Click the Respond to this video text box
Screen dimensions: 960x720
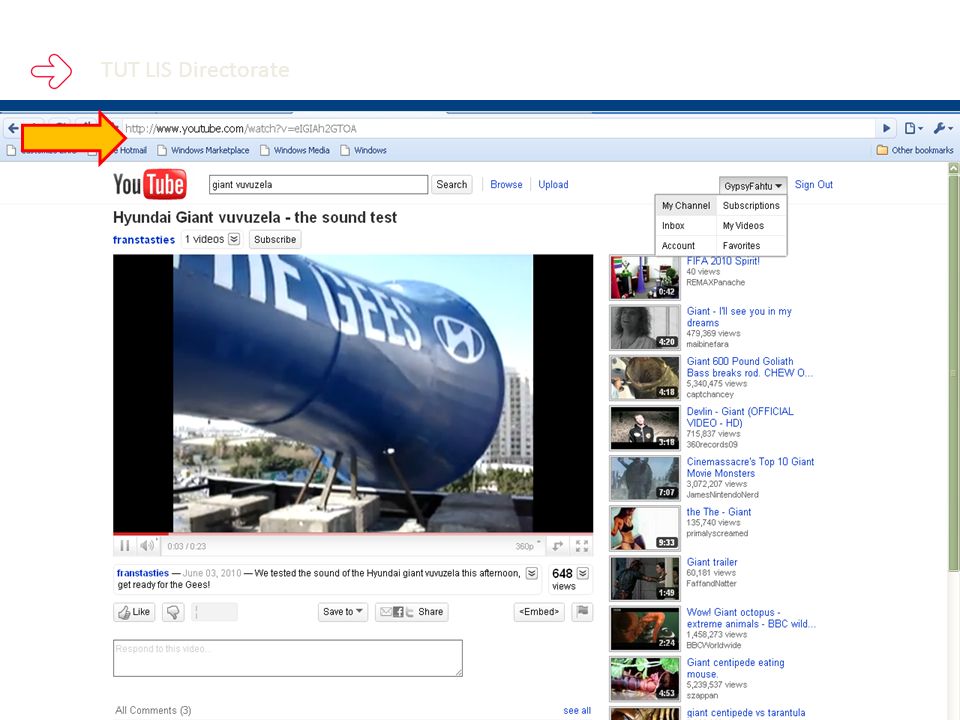click(x=288, y=658)
